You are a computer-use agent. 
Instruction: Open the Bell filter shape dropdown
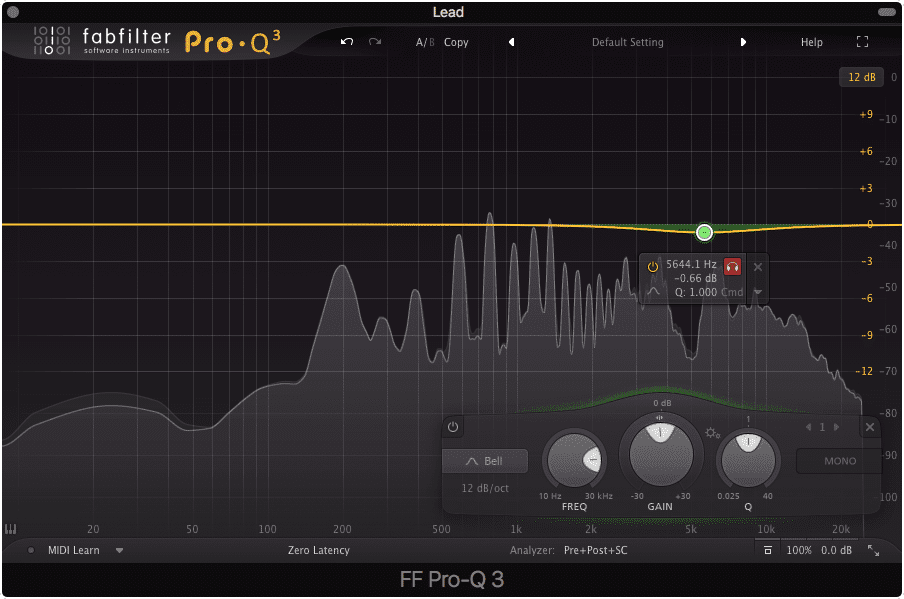[x=485, y=461]
